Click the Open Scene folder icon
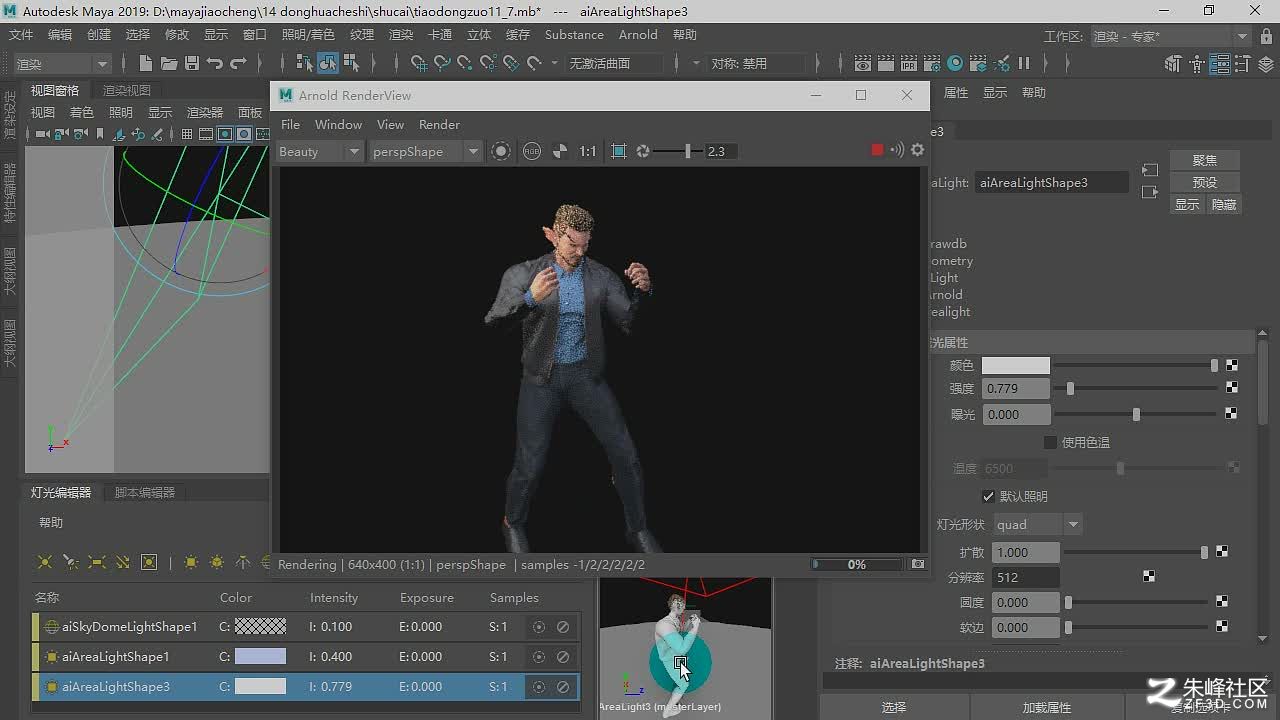Image resolution: width=1280 pixels, height=720 pixels. pos(169,63)
